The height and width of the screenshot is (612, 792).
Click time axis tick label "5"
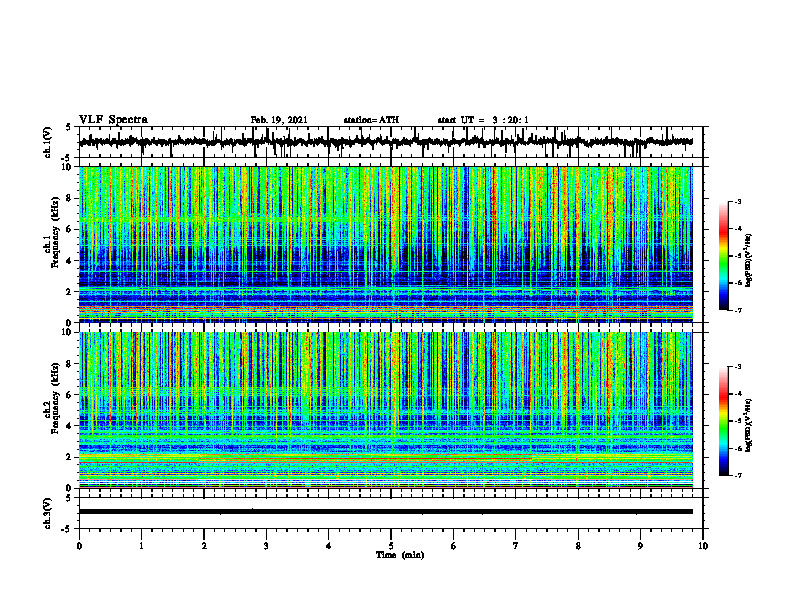pos(391,546)
